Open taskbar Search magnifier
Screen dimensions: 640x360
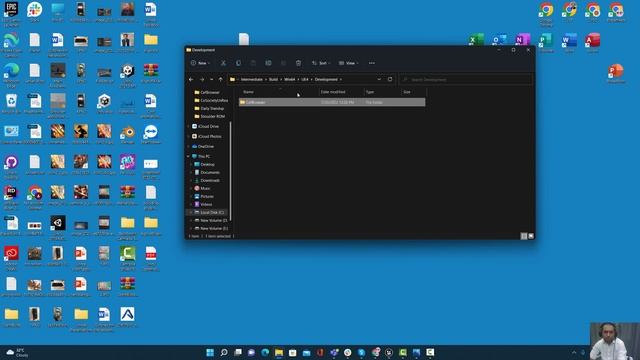(x=224, y=352)
